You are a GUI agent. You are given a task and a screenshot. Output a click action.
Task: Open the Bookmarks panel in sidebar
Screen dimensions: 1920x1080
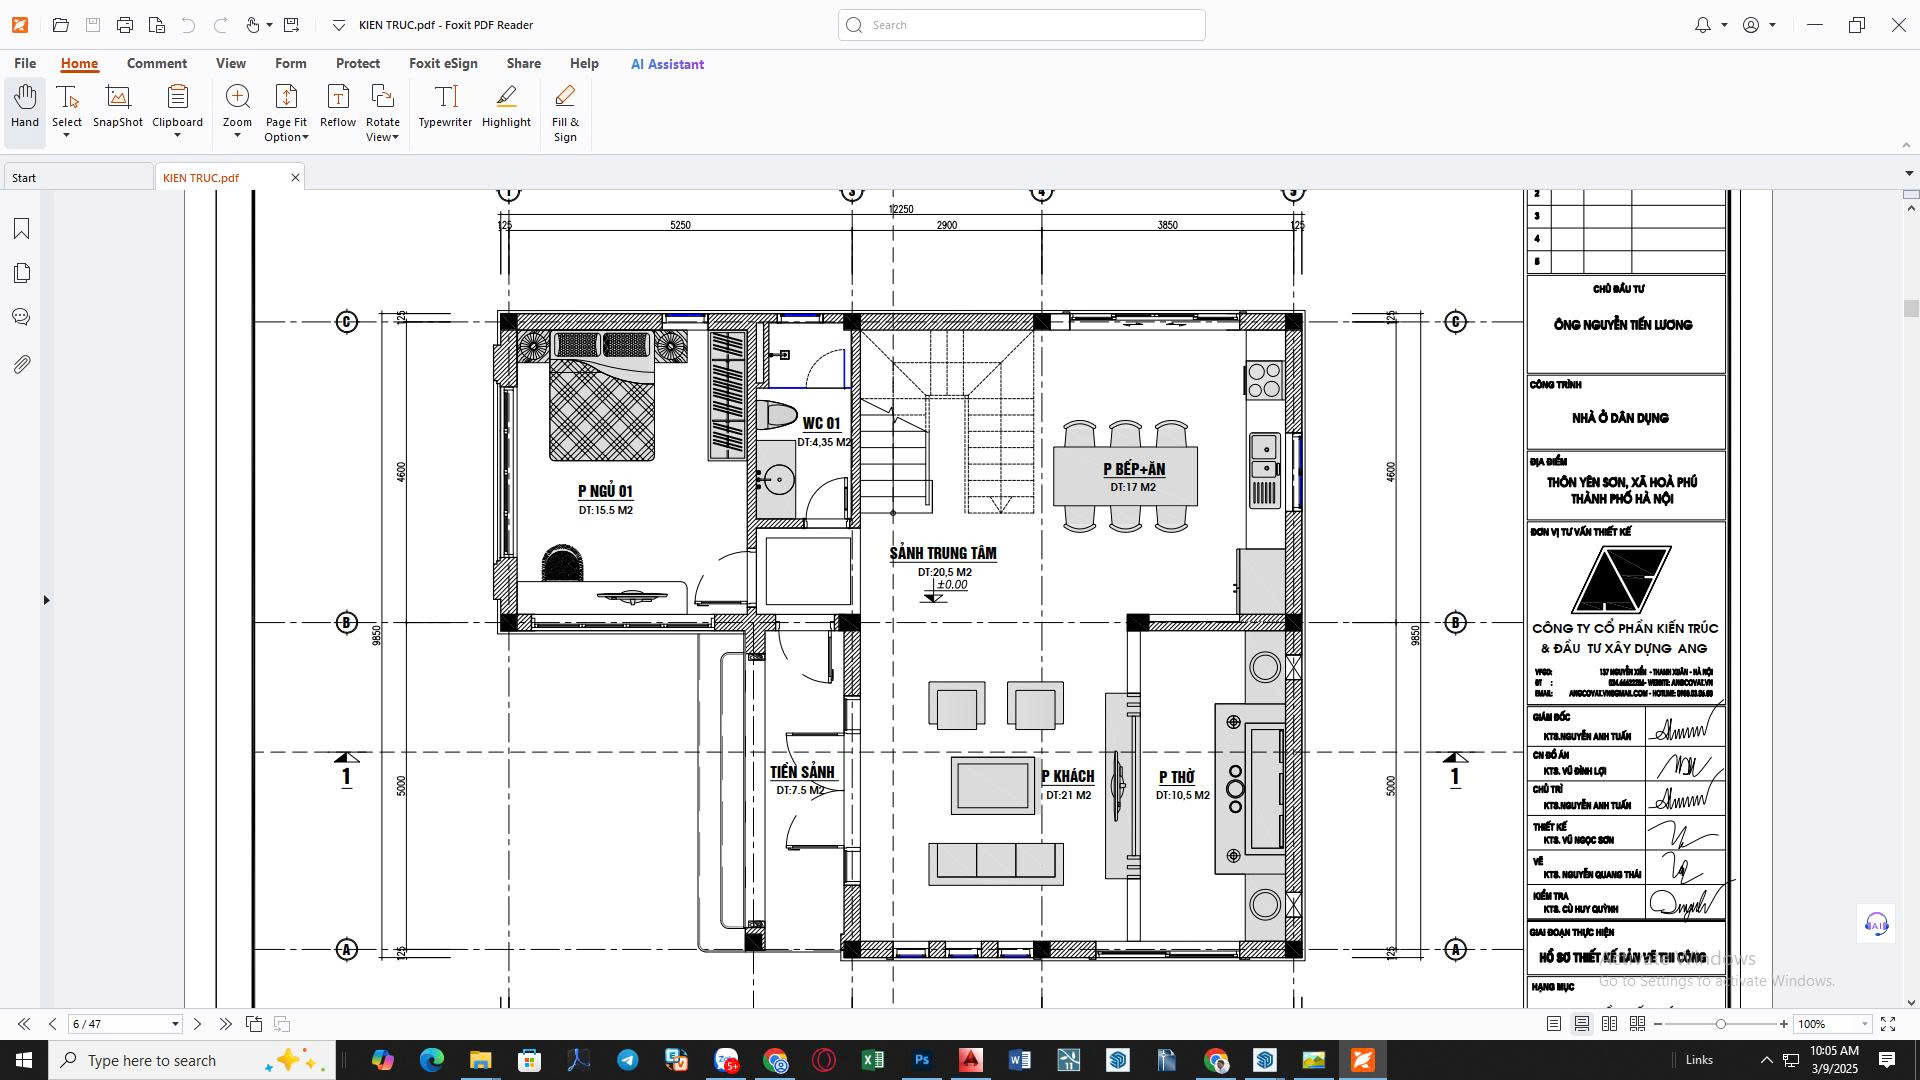(21, 229)
